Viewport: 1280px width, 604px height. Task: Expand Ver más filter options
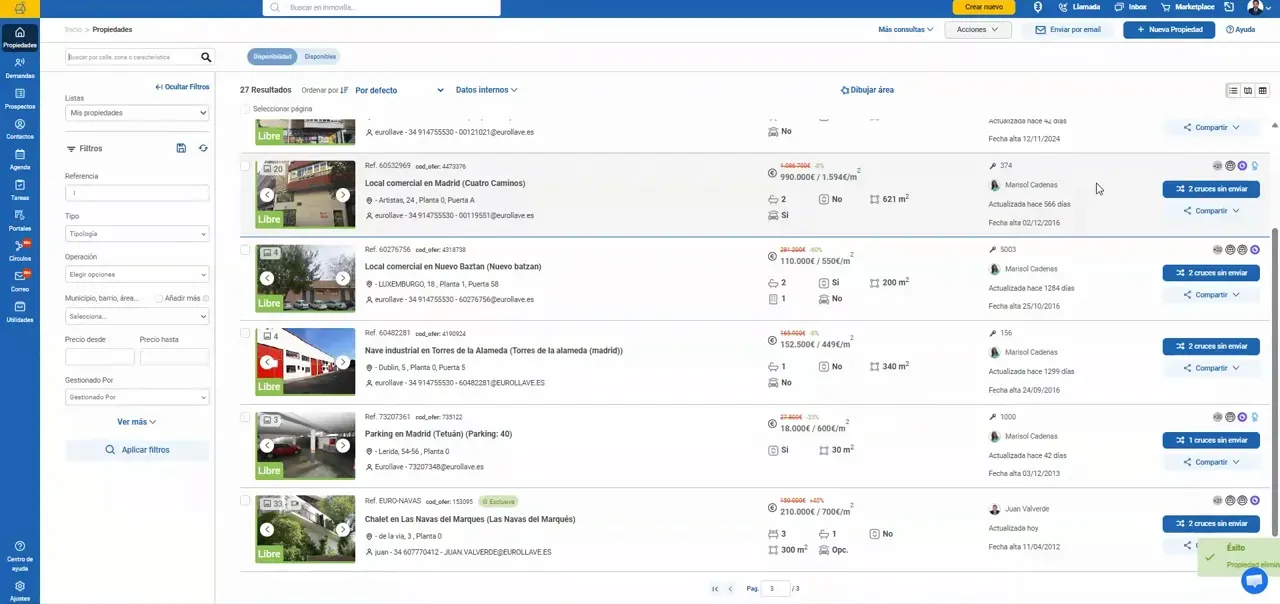click(137, 422)
